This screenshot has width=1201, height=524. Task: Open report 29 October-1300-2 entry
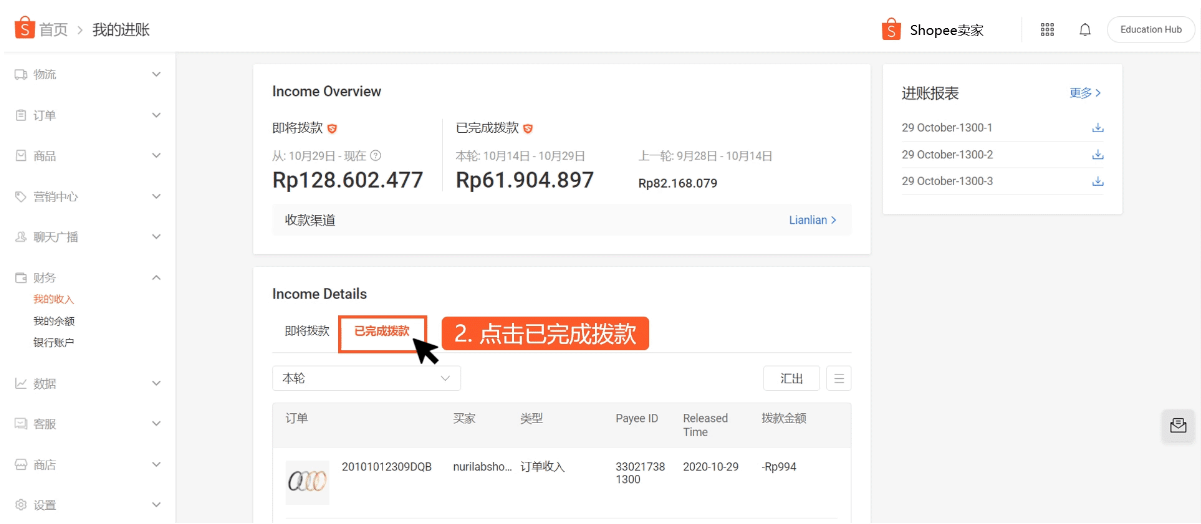pos(947,155)
